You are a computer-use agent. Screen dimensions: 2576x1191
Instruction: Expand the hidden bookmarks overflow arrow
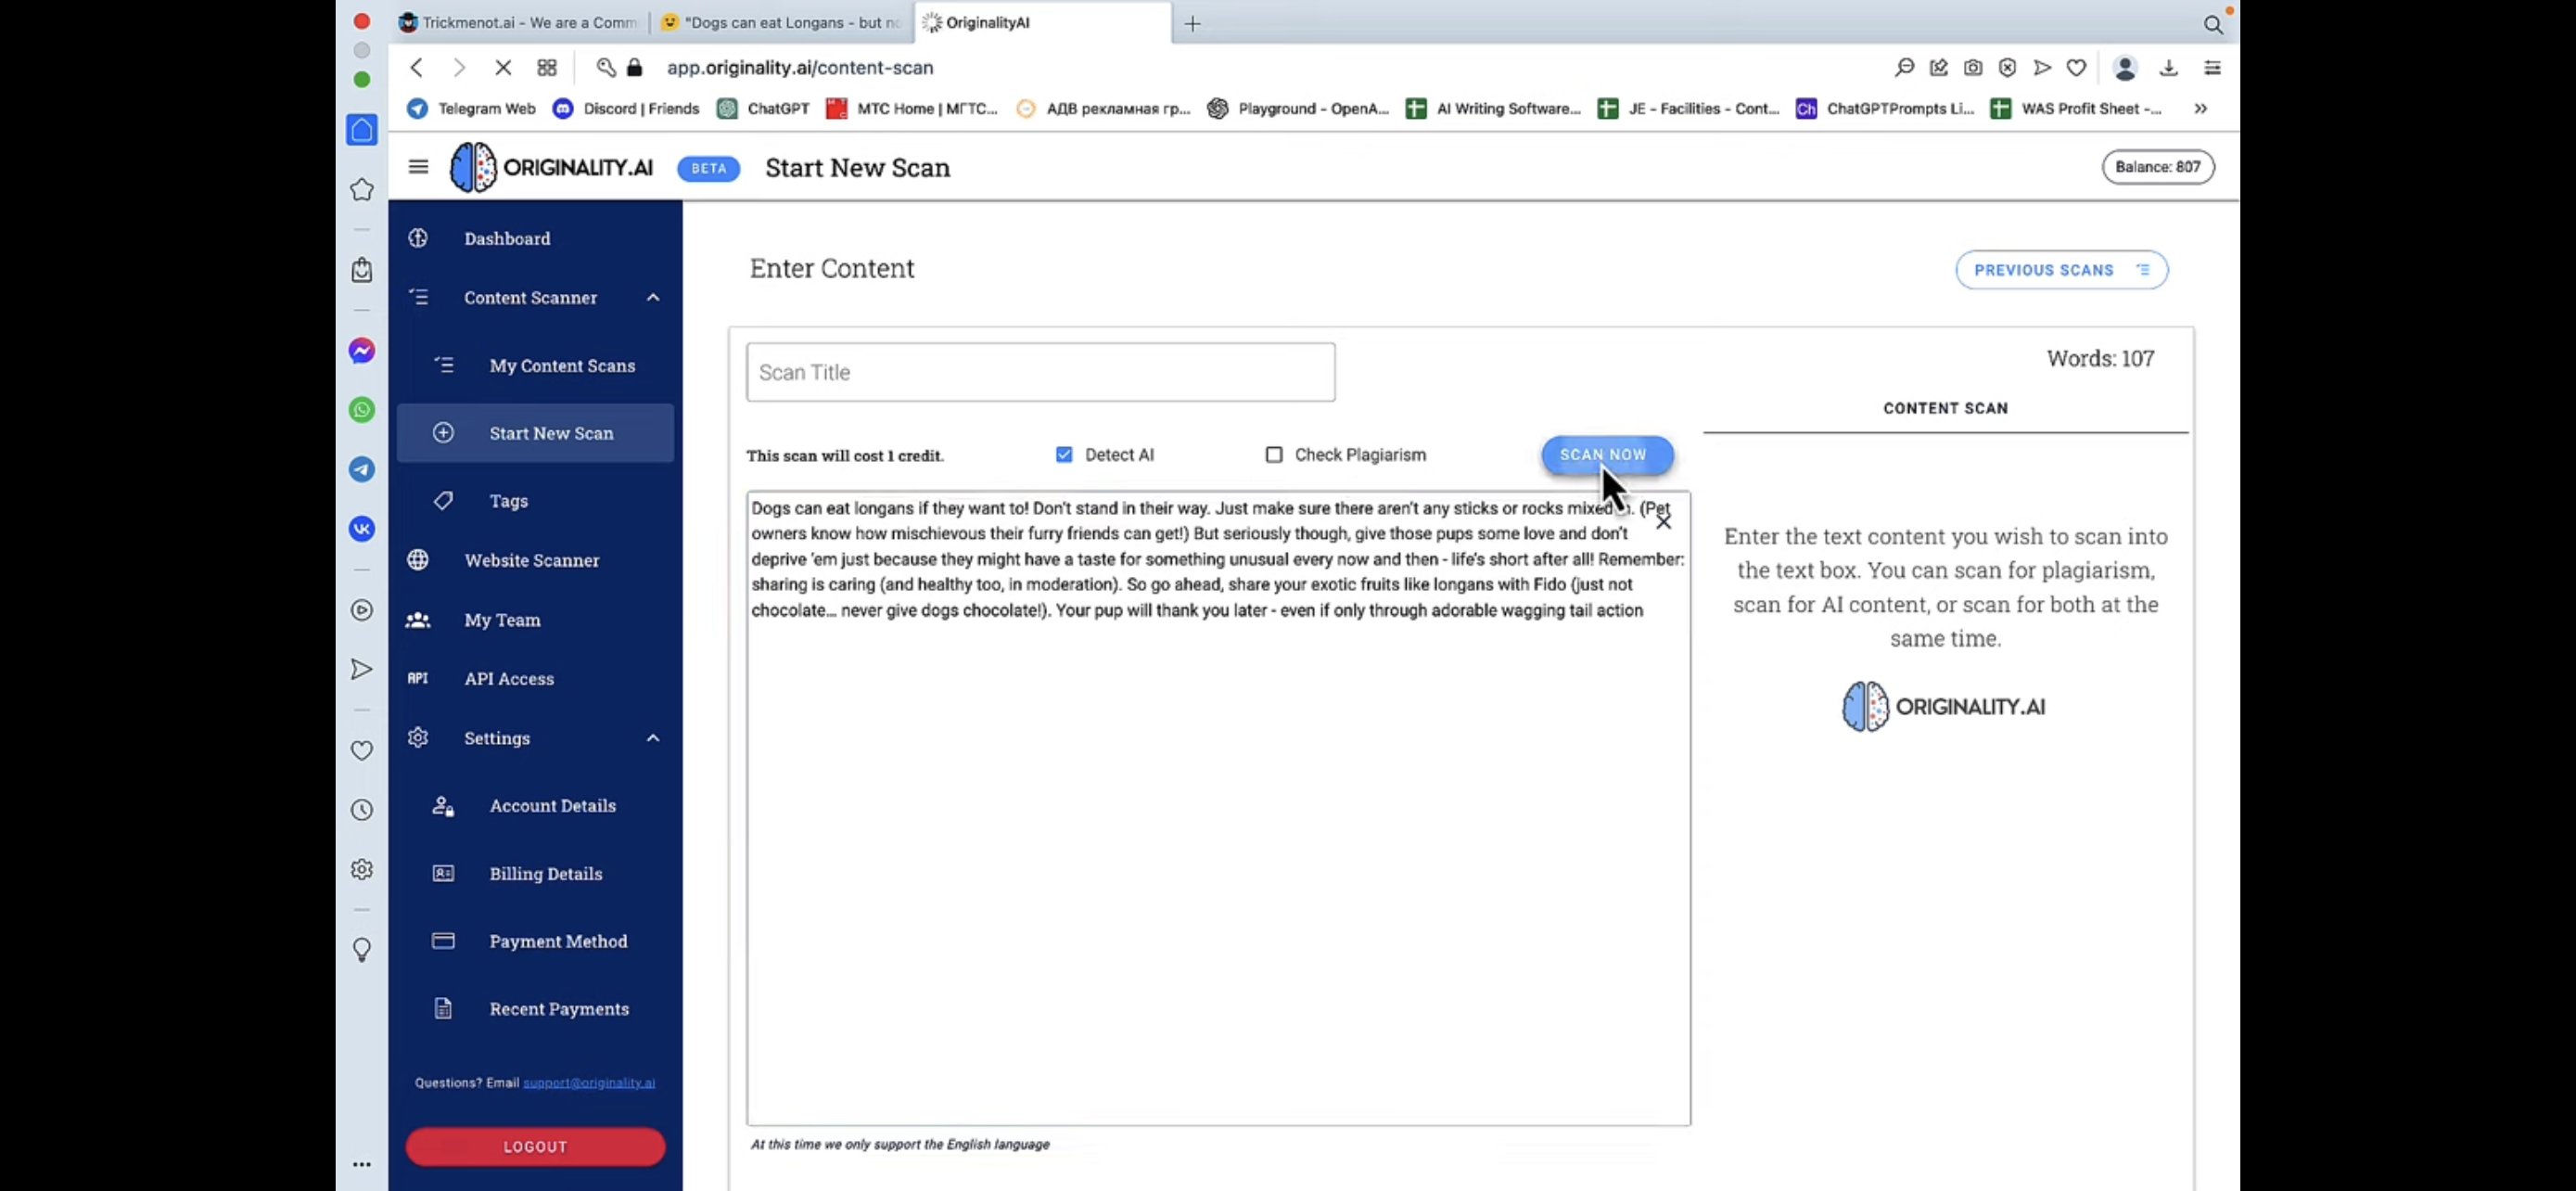pyautogui.click(x=2200, y=109)
